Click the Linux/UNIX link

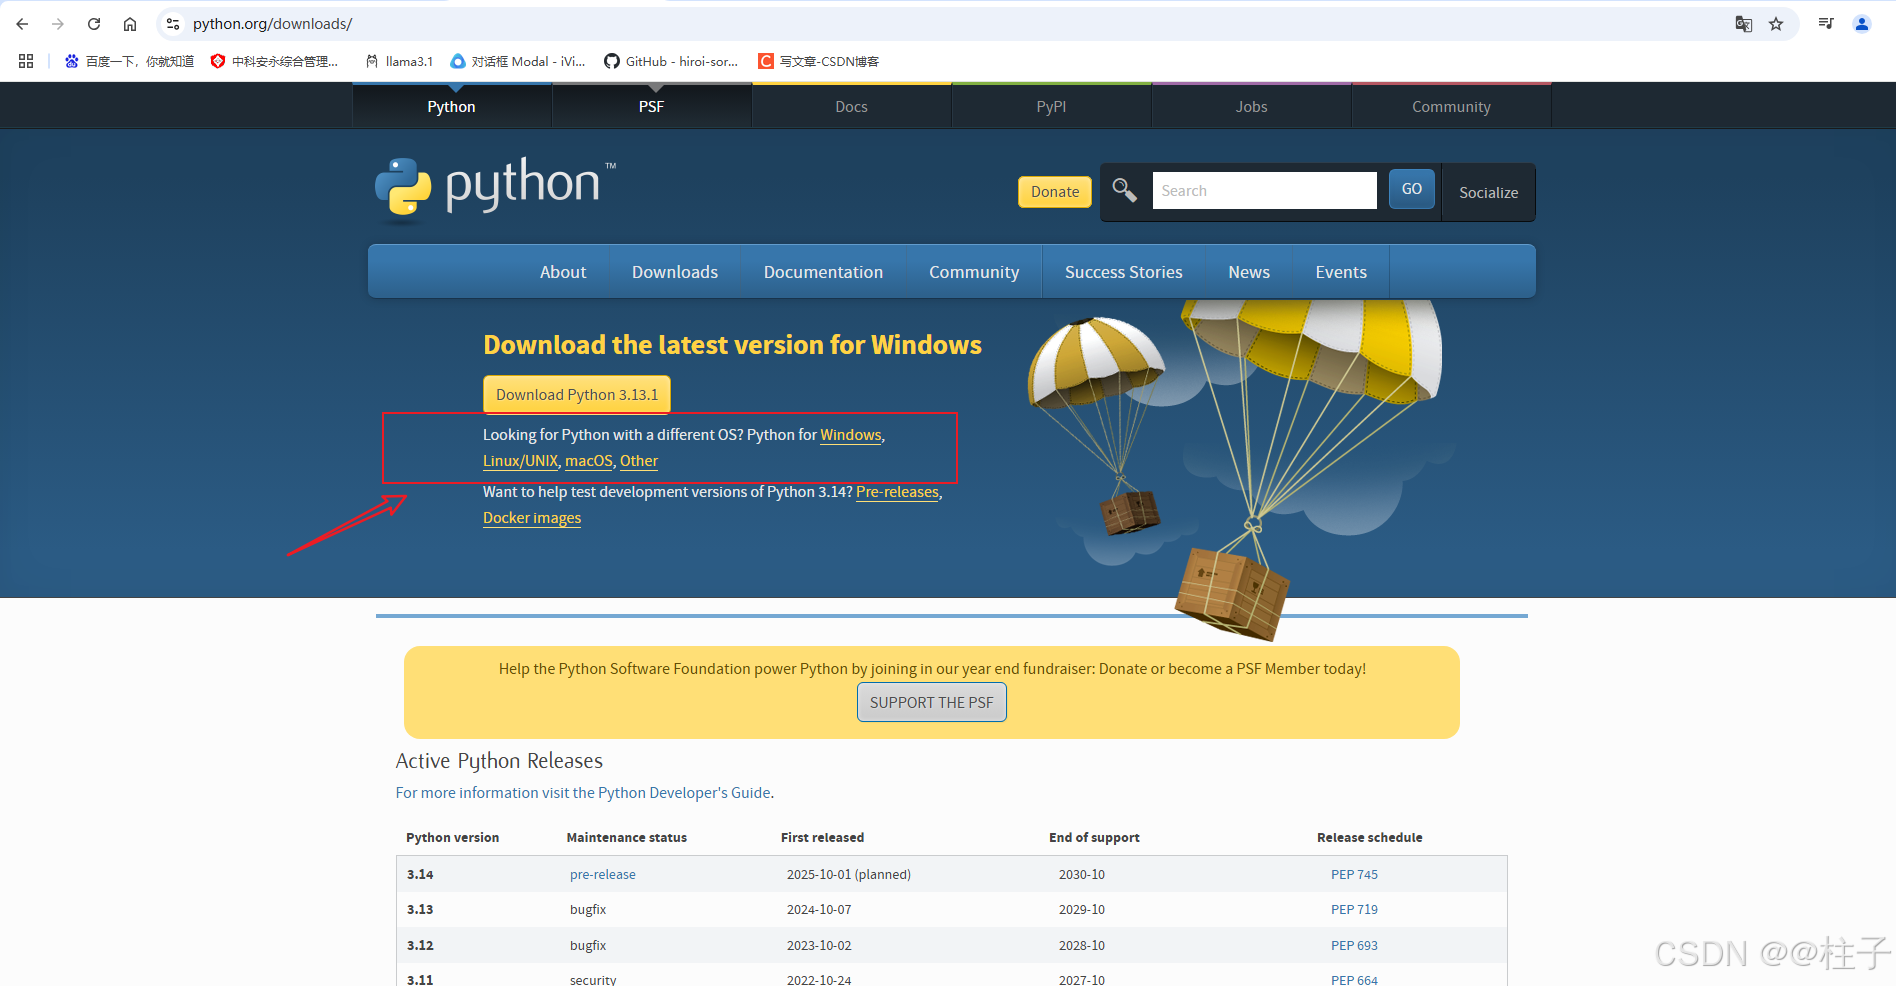pos(520,461)
